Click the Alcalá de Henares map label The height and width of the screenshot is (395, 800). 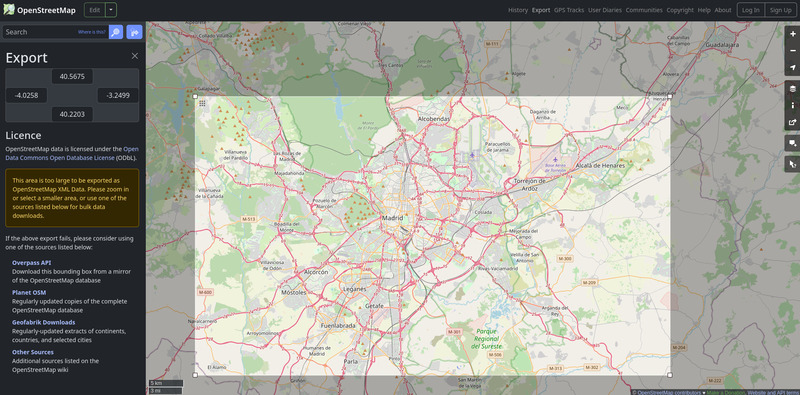point(599,166)
